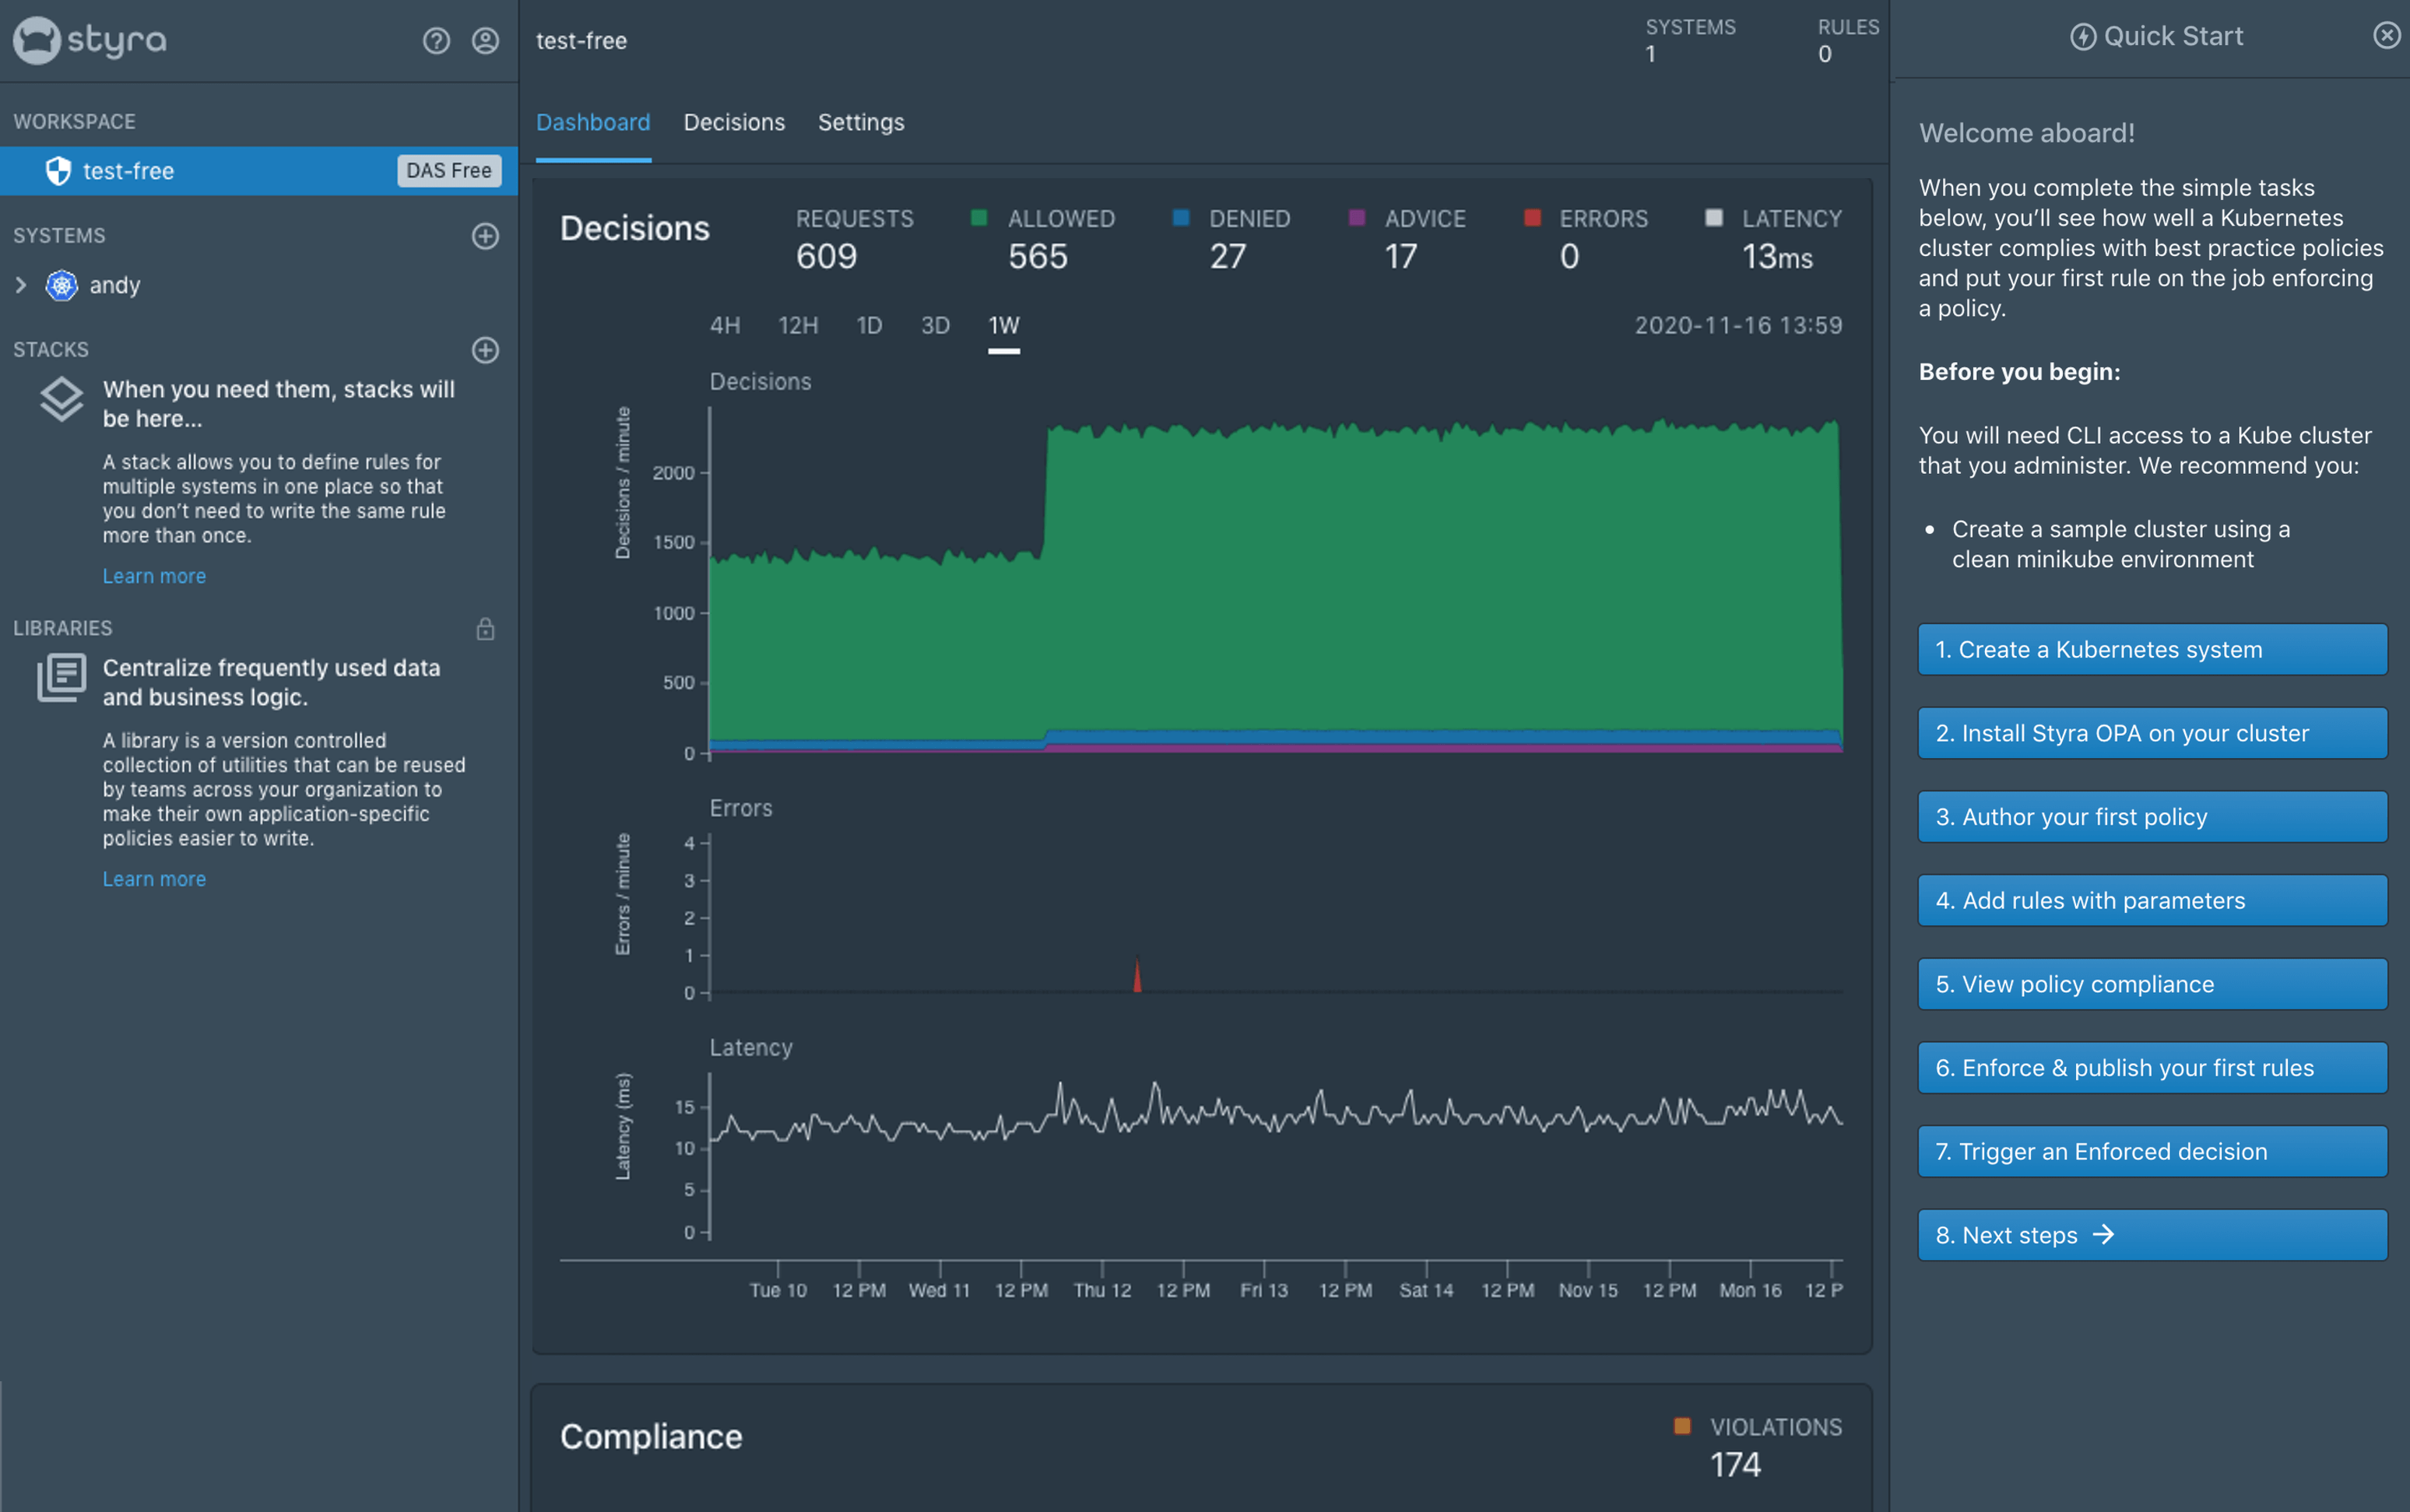Click Install Styra OPA on your cluster
The image size is (2410, 1512).
pos(2152,733)
